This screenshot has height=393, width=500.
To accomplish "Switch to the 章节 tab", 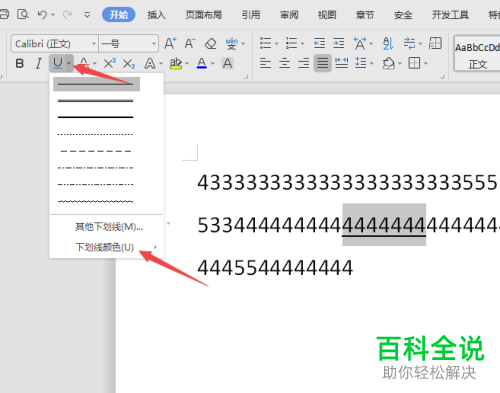I will [x=365, y=15].
